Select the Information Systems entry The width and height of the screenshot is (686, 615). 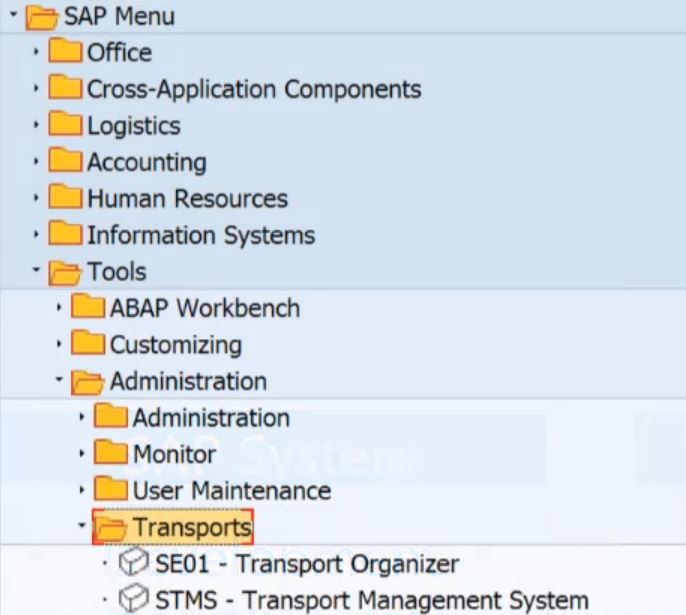pos(201,236)
